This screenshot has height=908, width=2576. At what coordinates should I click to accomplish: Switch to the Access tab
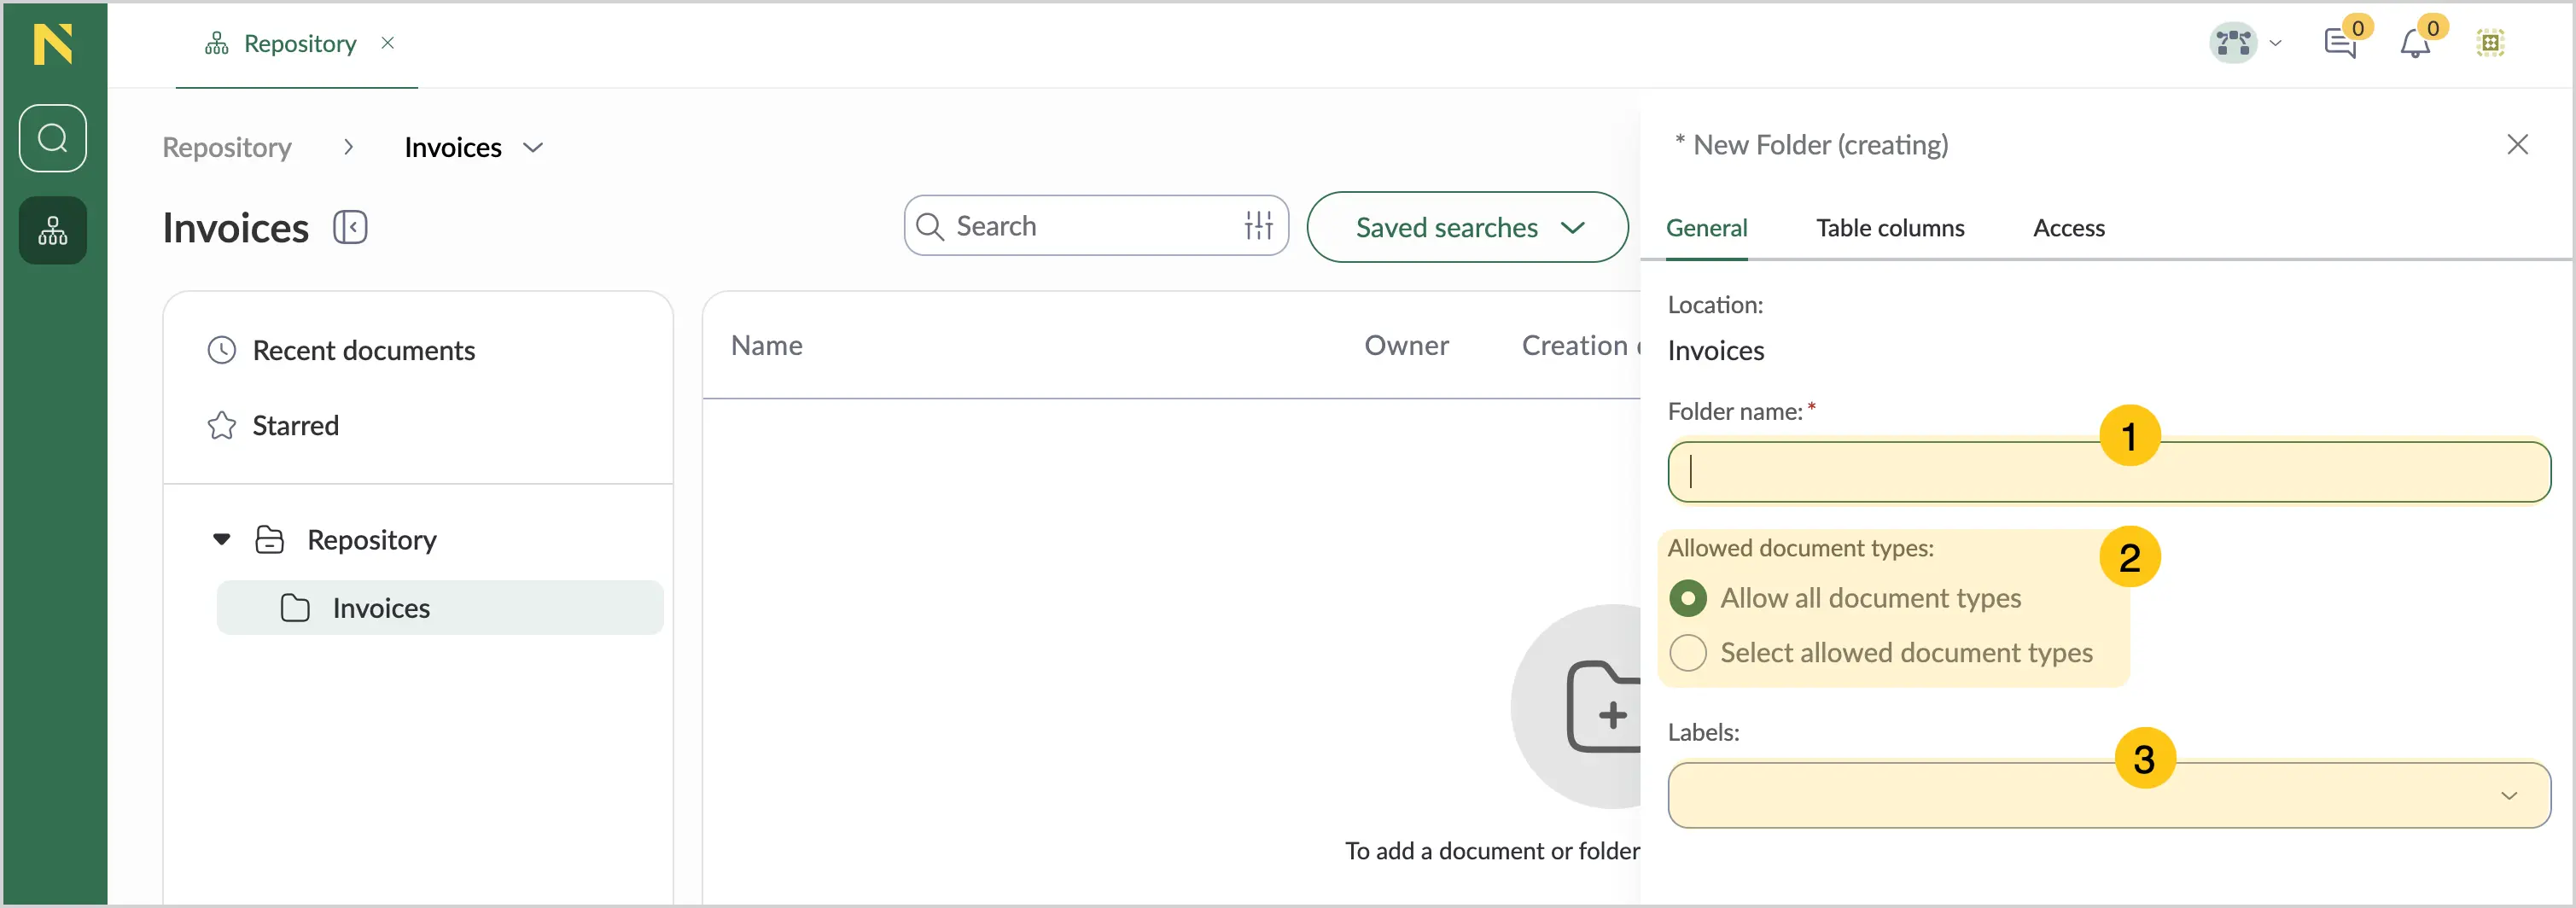[2068, 228]
